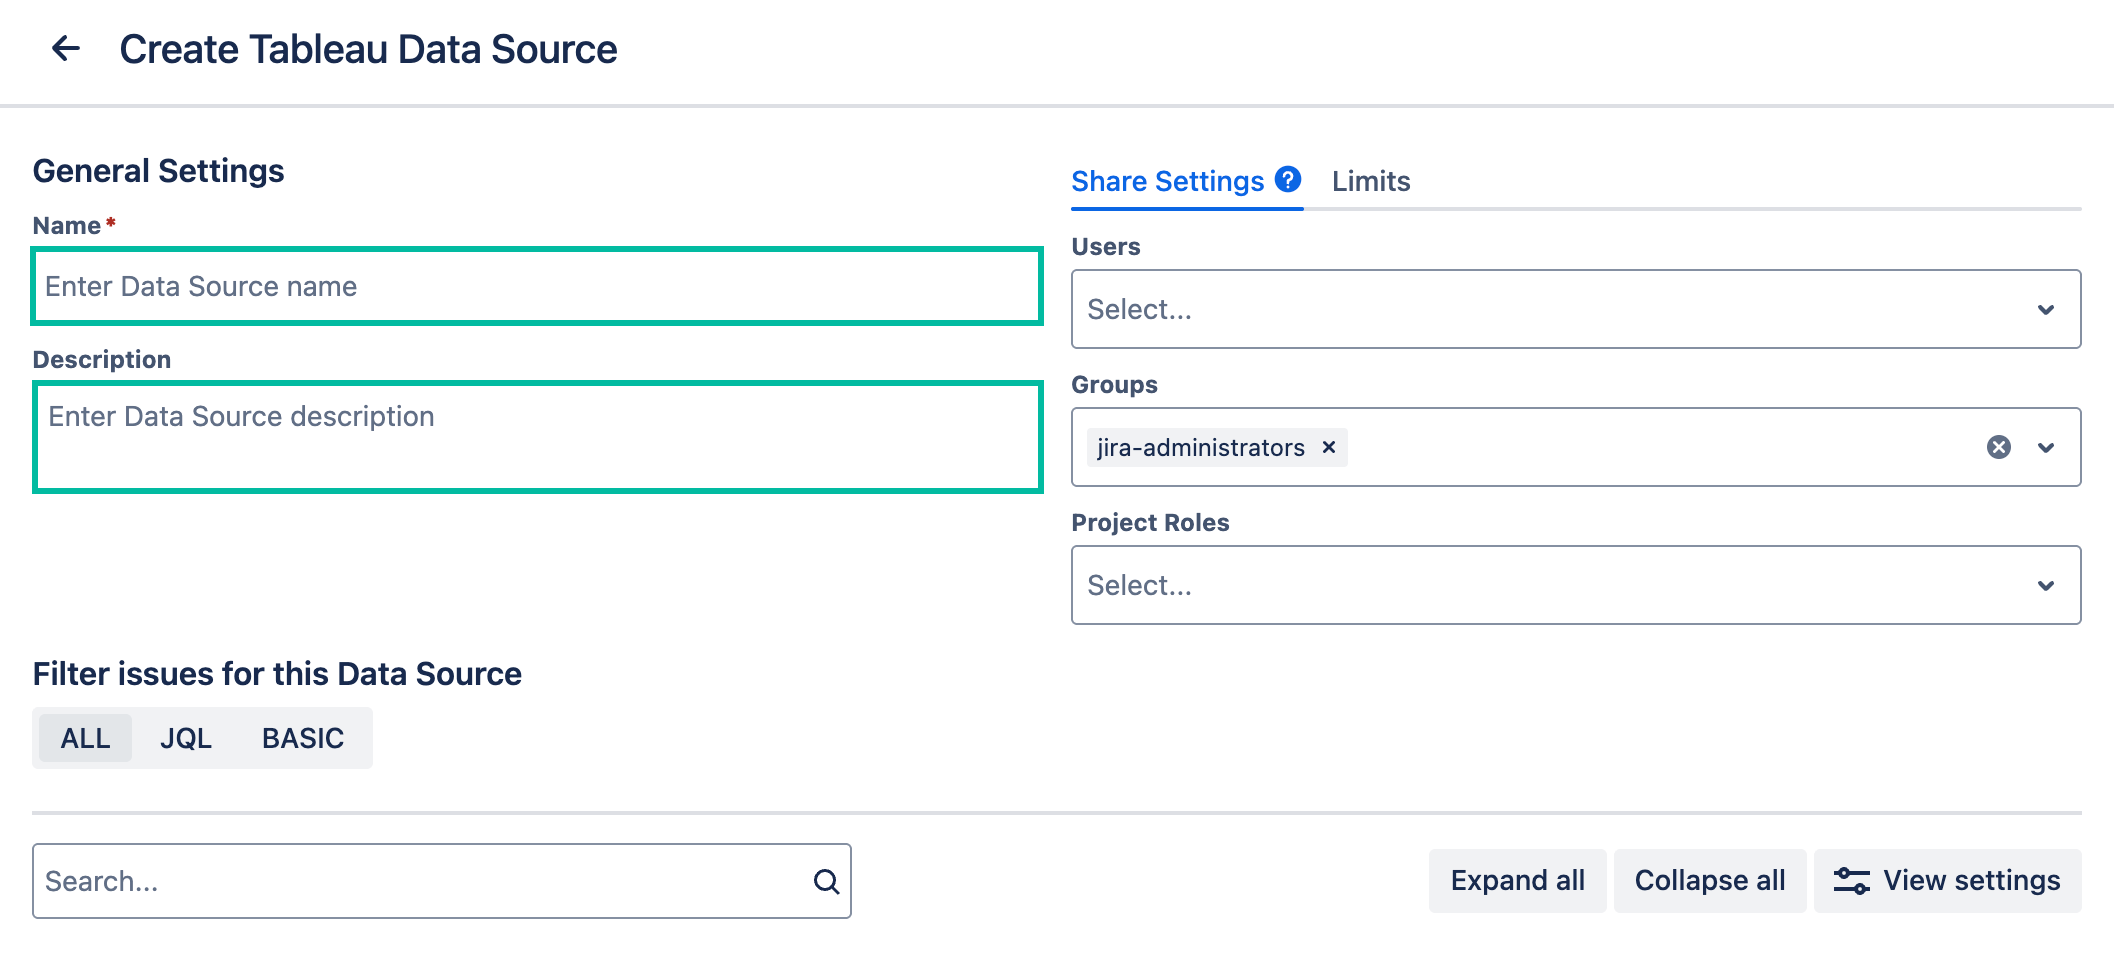Image resolution: width=2114 pixels, height=954 pixels.
Task: Remove the jira-administrators group tag
Action: click(1329, 447)
